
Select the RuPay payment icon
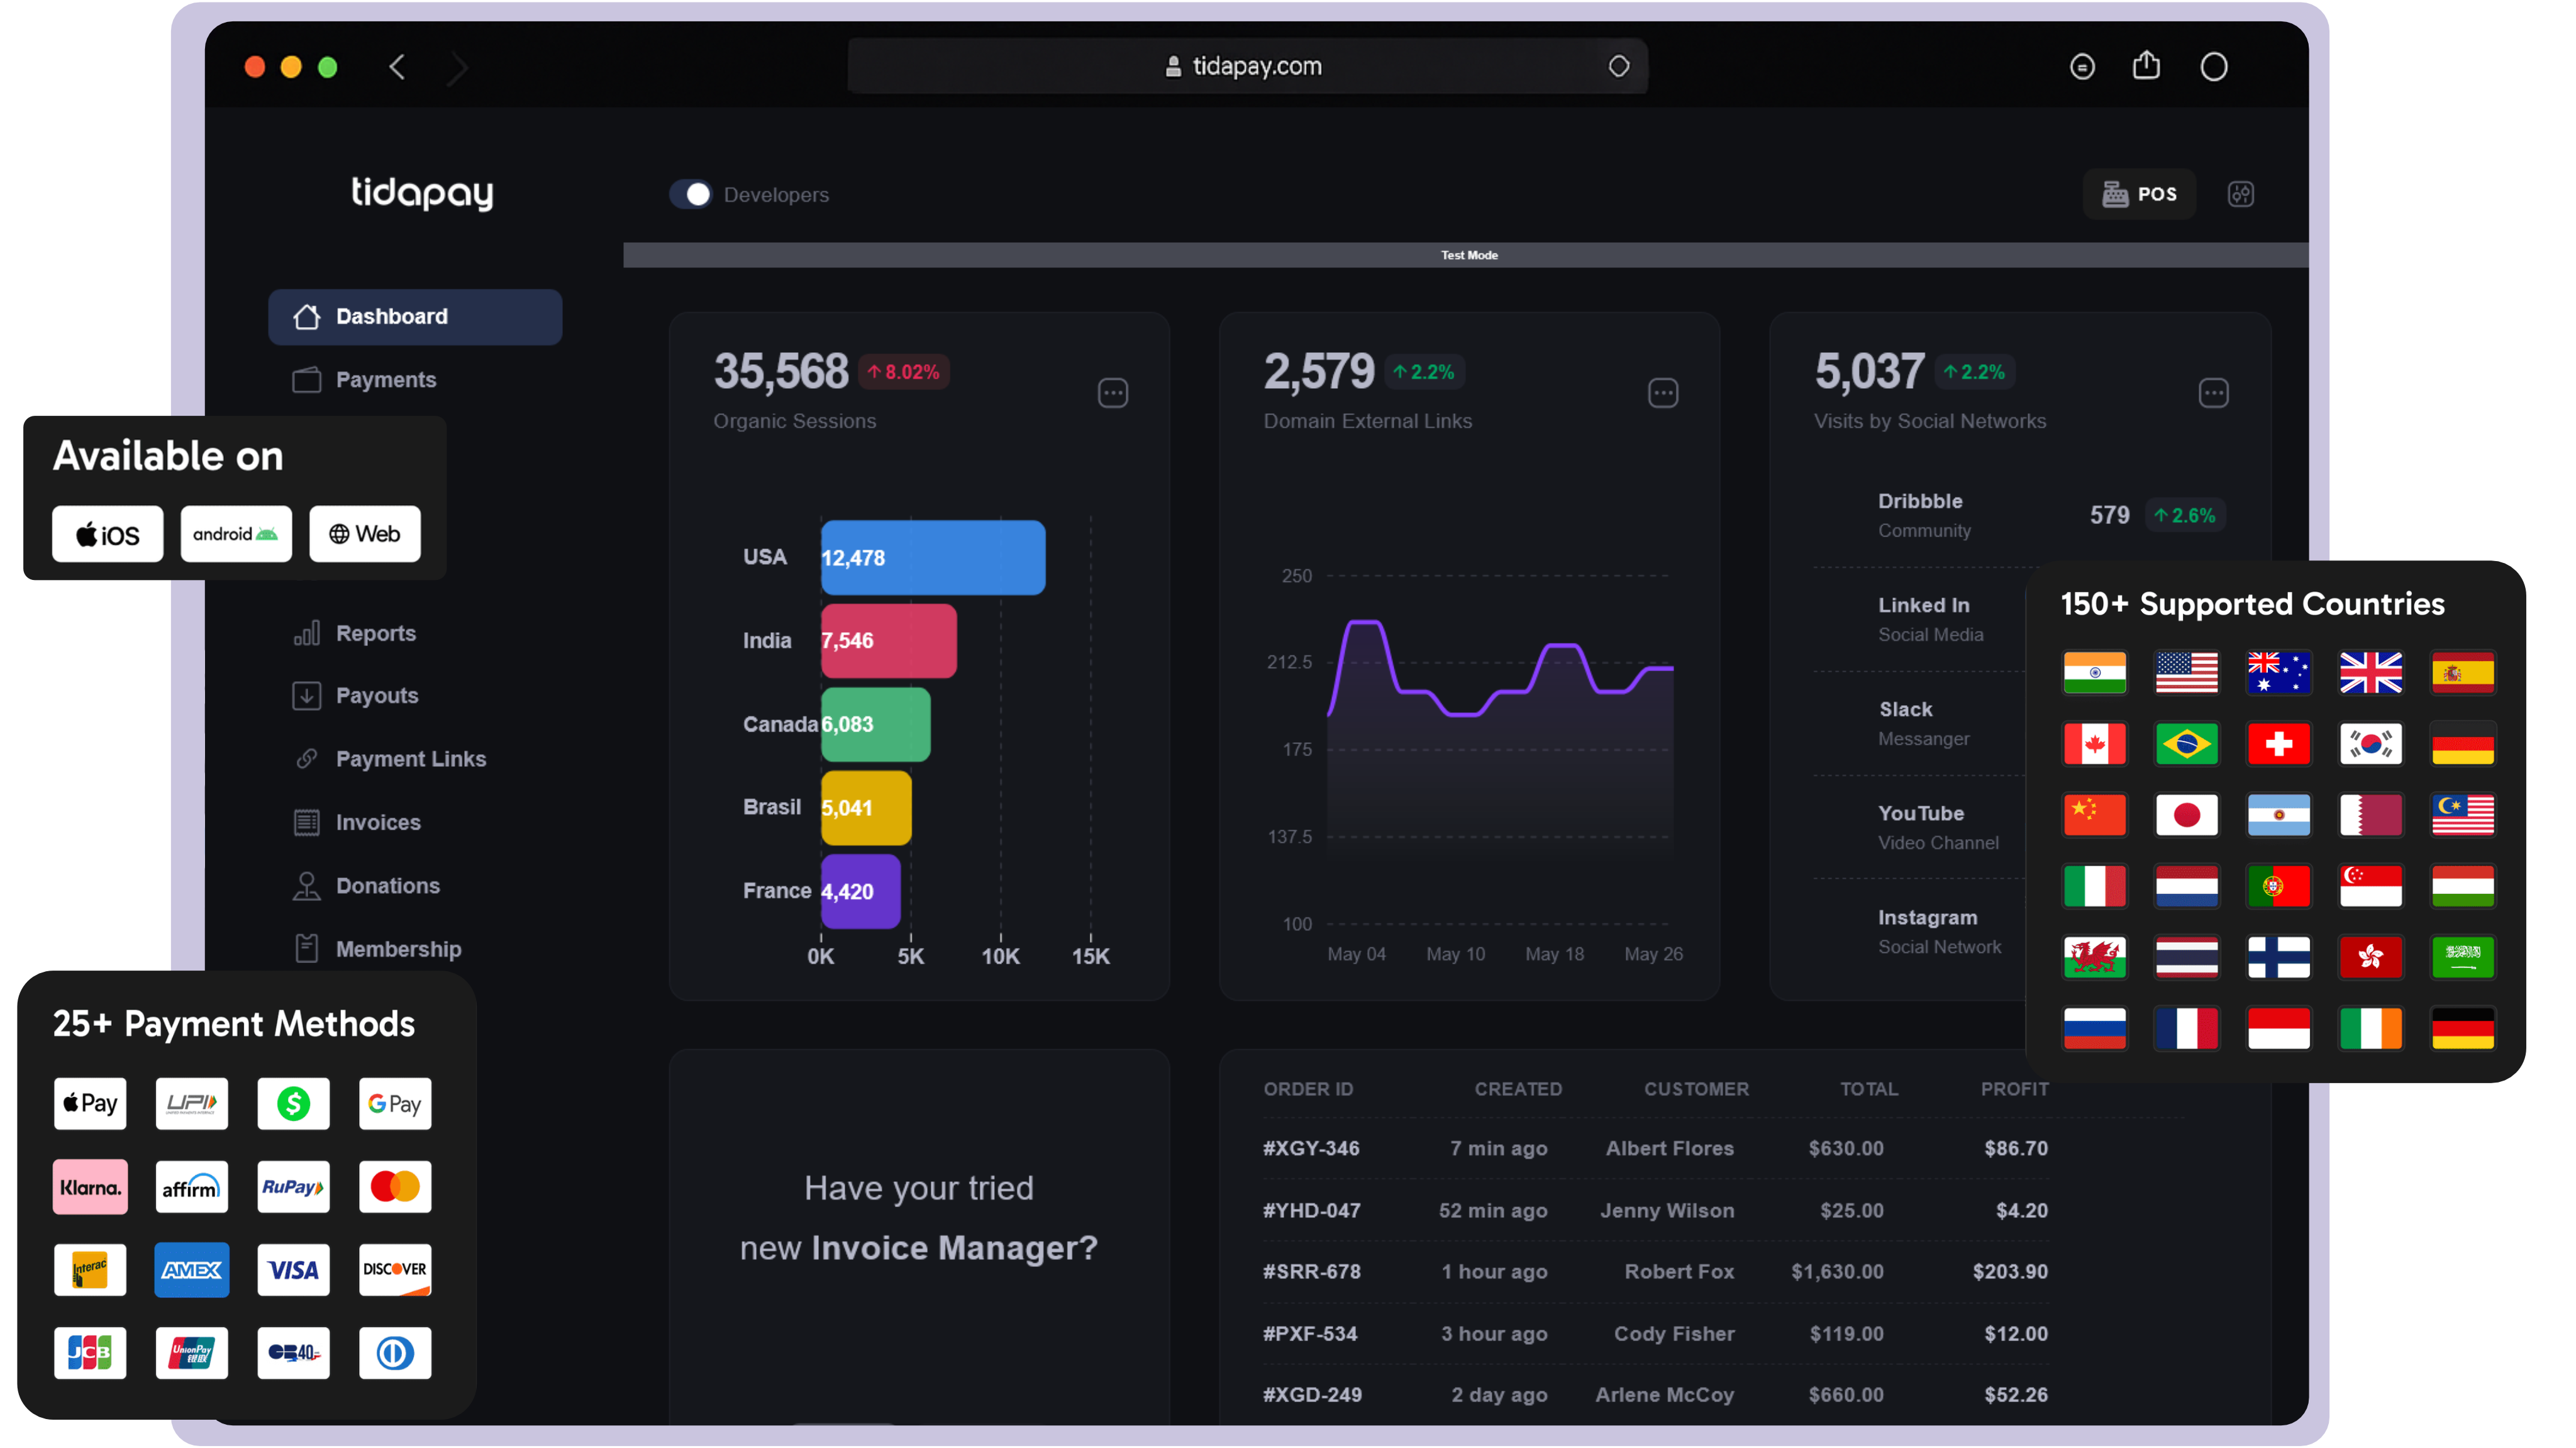click(293, 1187)
